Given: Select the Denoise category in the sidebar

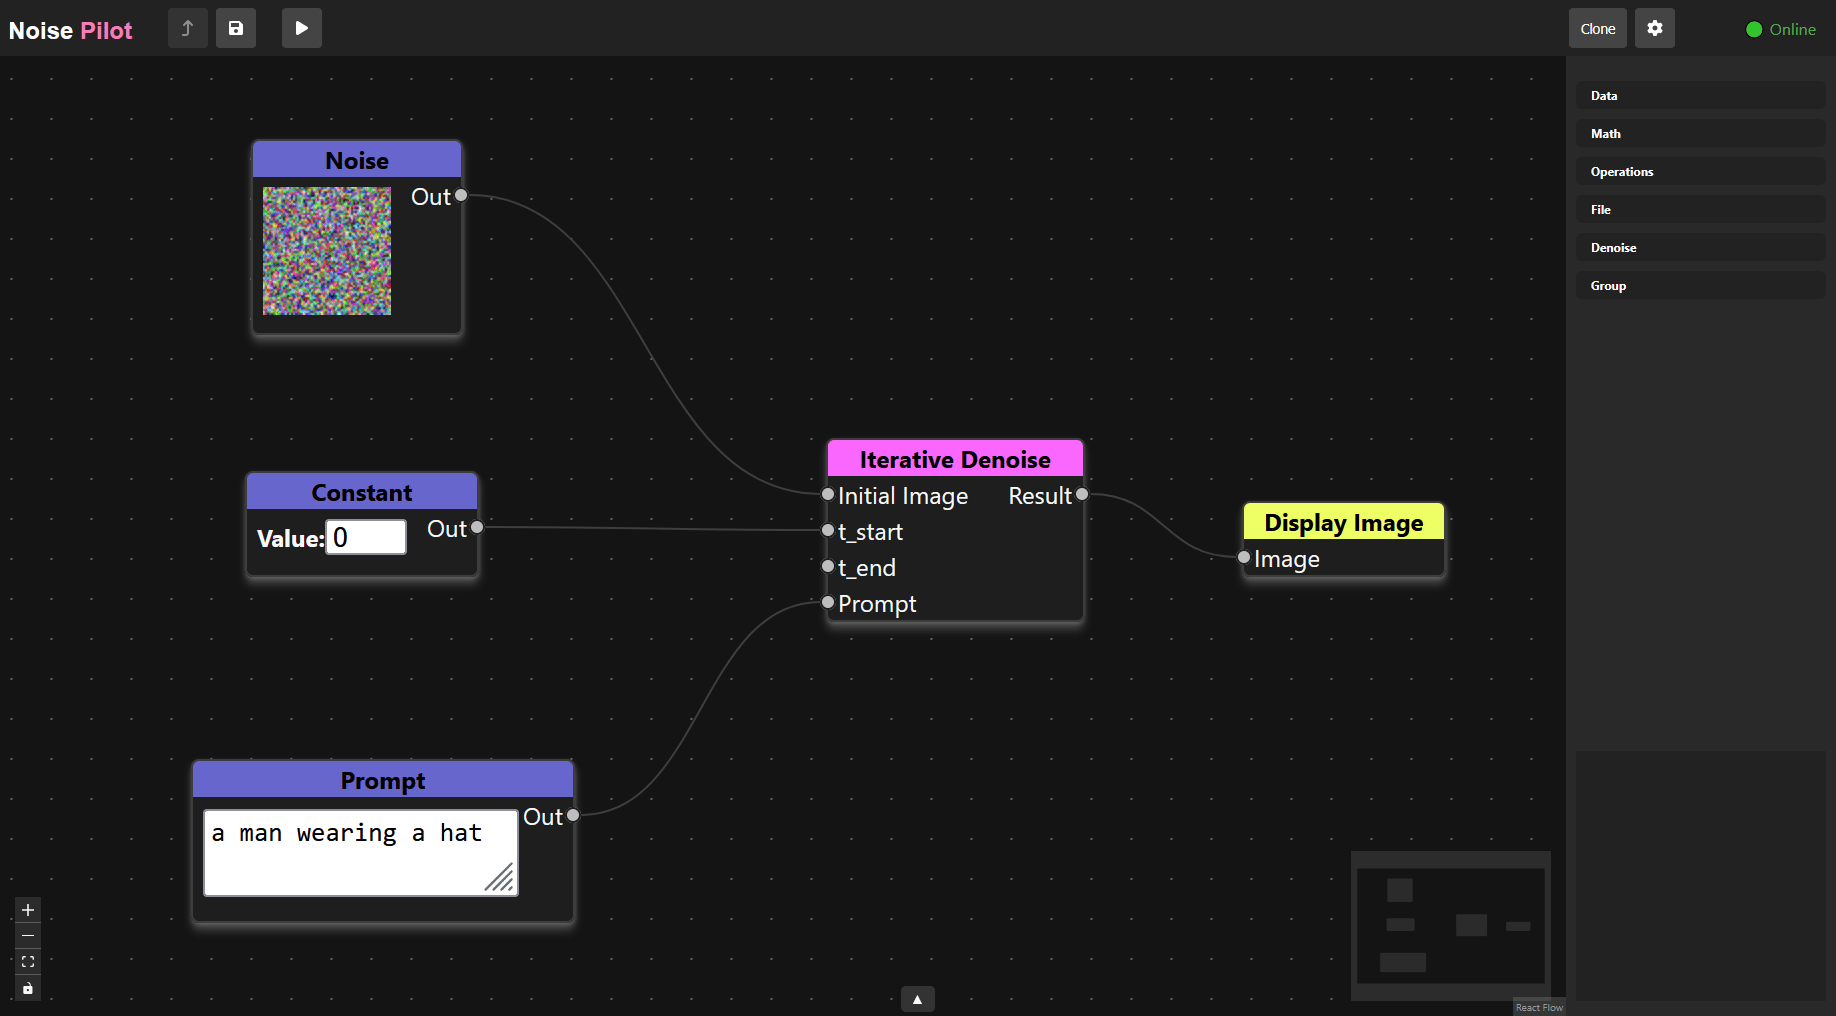Looking at the screenshot, I should coord(1699,247).
